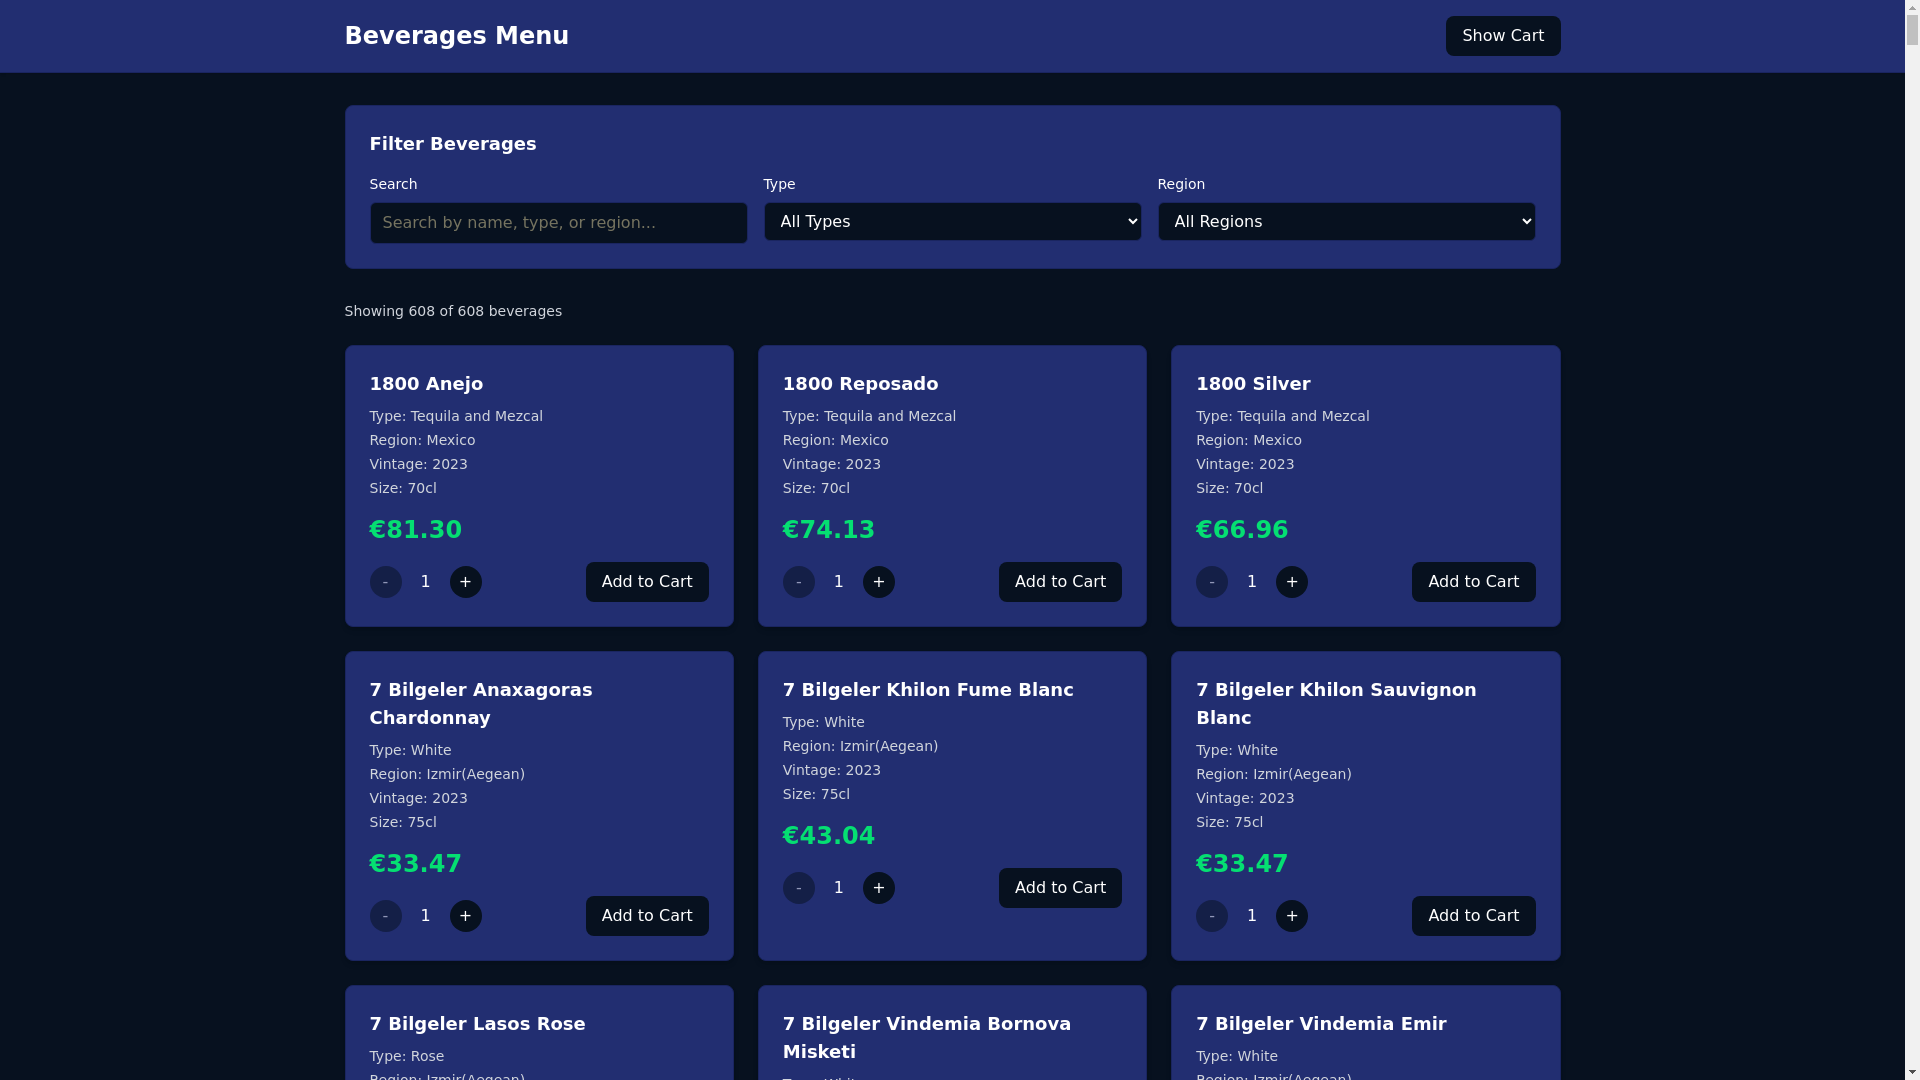Image resolution: width=1920 pixels, height=1080 pixels.
Task: Decrease quantity for Anaxagoras Chardonnay
Action: 385,916
